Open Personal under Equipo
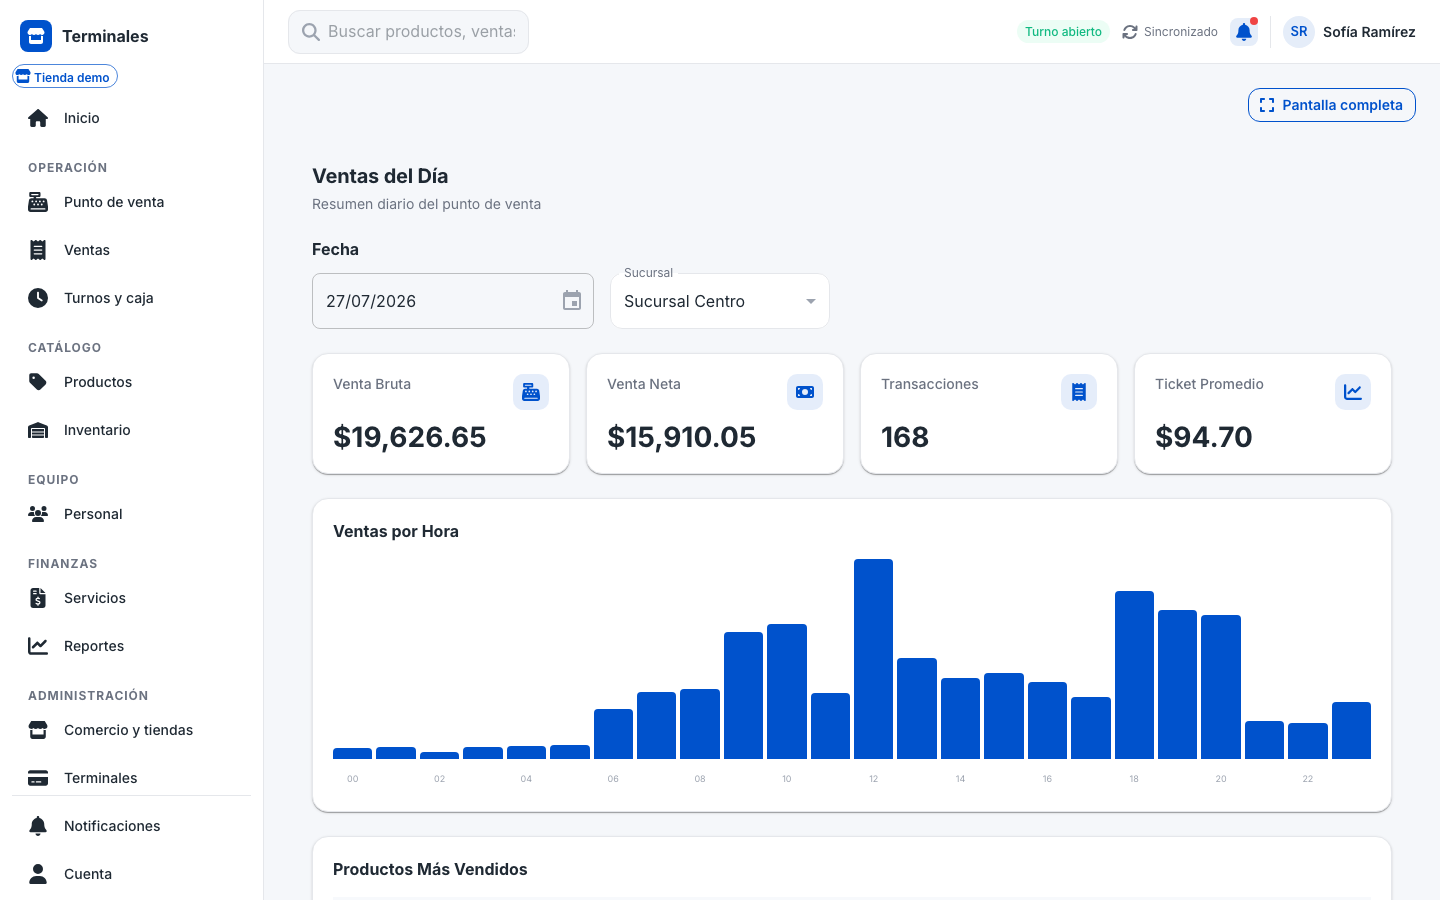 [x=132, y=514]
